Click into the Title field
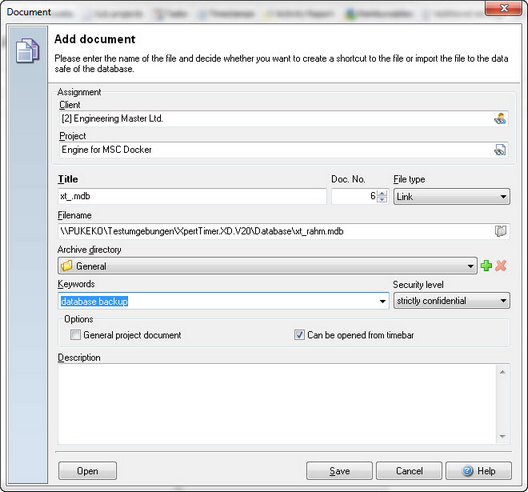The width and height of the screenshot is (528, 492). pos(192,196)
